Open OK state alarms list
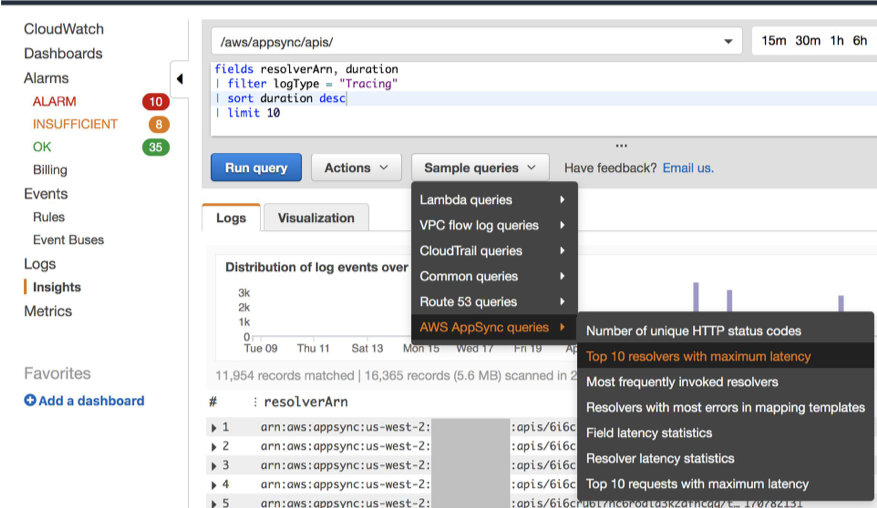Viewport: 877px width, 508px height. tap(42, 147)
